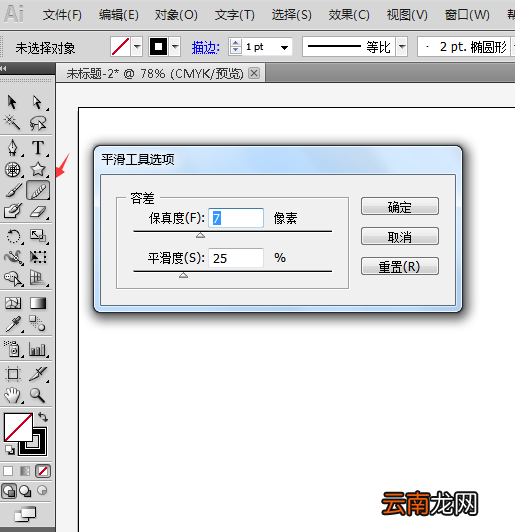Open the 效果(C) menu
515x532 pixels.
click(349, 15)
